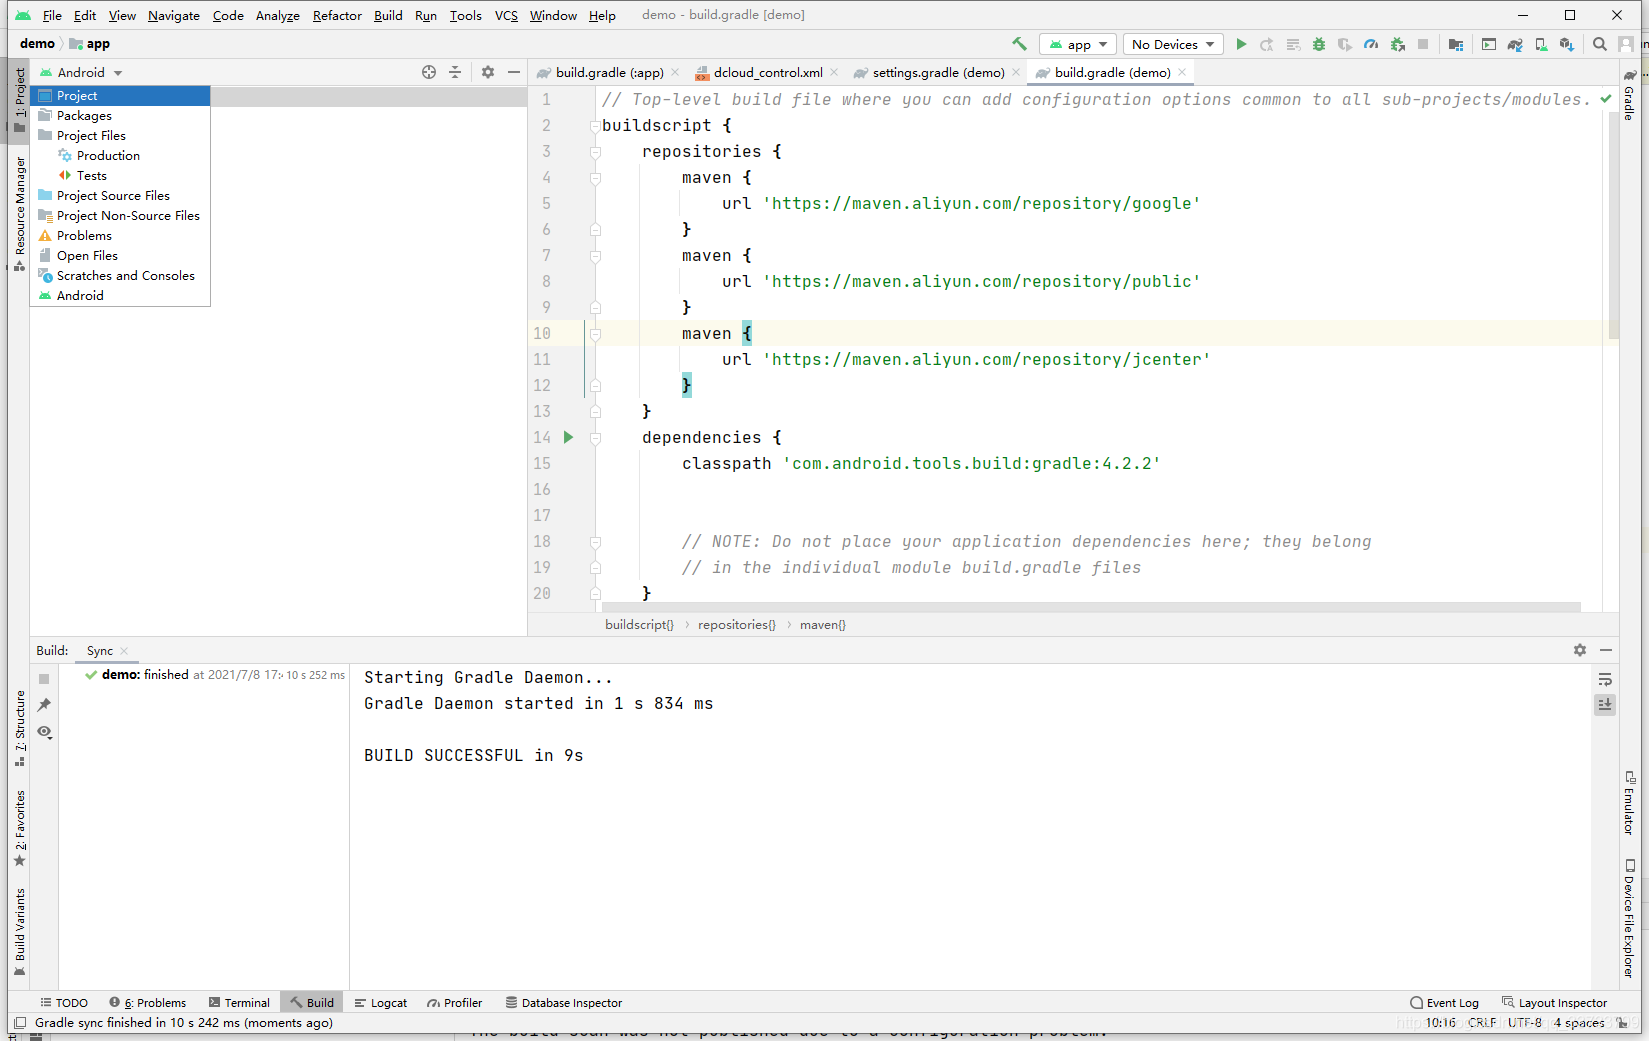Open Build panel gear settings
The width and height of the screenshot is (1649, 1041).
pyautogui.click(x=1580, y=650)
